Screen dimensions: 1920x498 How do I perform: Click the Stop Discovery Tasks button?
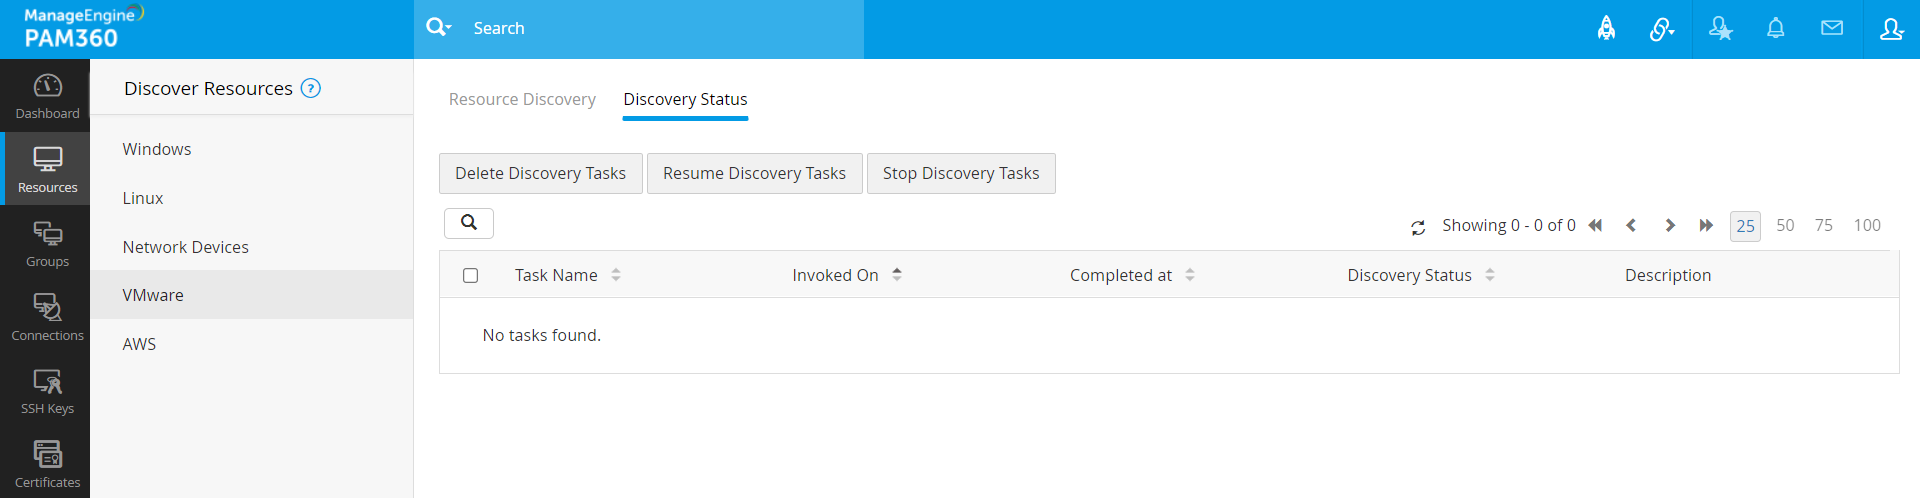click(x=961, y=173)
